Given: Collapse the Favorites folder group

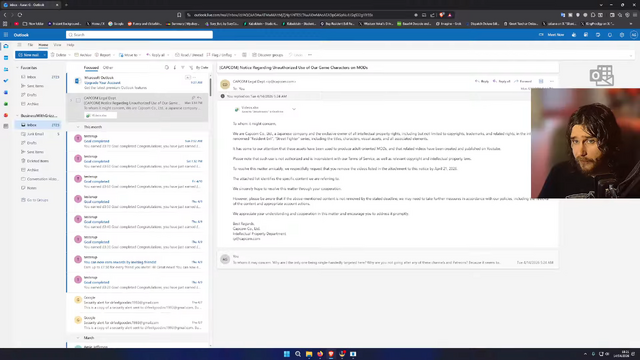Looking at the screenshot, I should (18, 68).
